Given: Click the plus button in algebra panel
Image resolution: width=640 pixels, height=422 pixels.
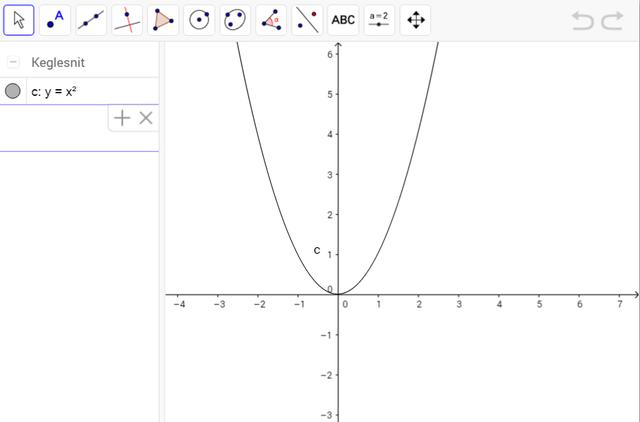Looking at the screenshot, I should click(122, 118).
